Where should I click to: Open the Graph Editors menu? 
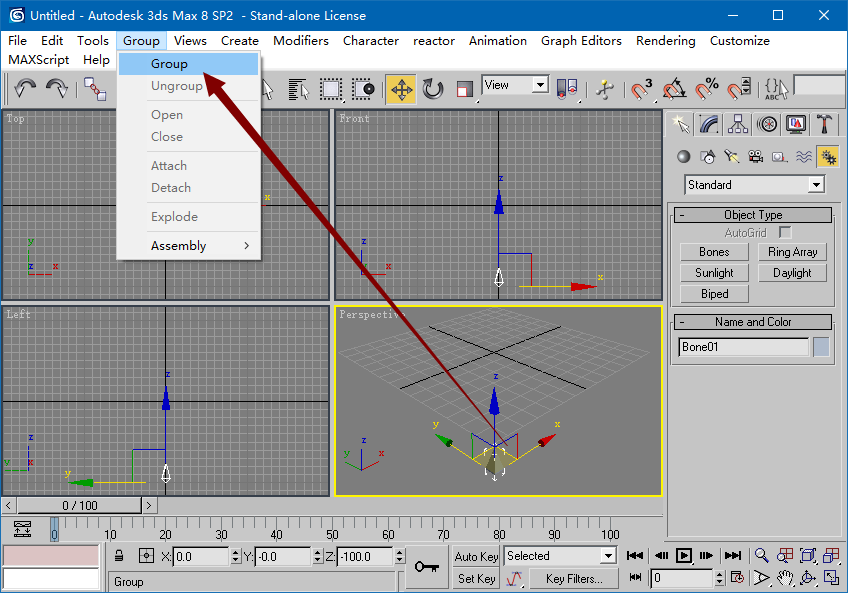(581, 41)
